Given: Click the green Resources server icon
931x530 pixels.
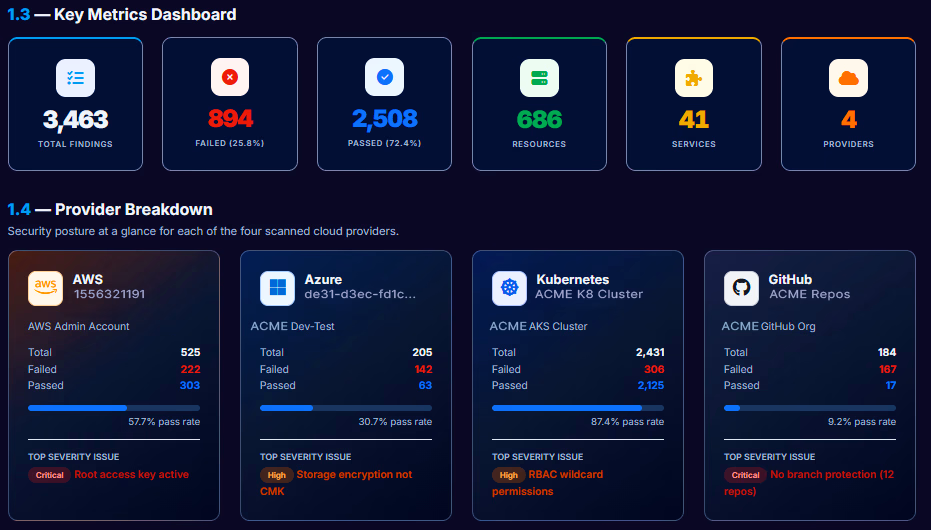Looking at the screenshot, I should (x=539, y=78).
